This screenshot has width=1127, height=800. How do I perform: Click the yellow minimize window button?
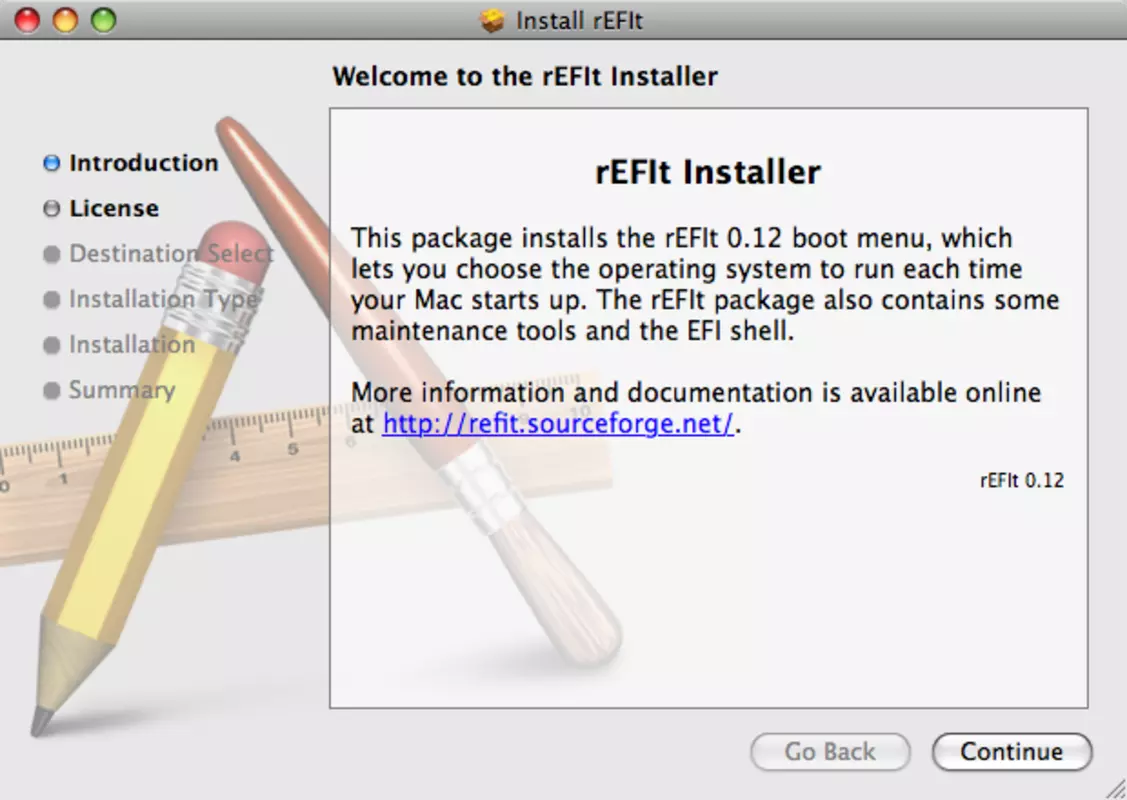(x=65, y=20)
